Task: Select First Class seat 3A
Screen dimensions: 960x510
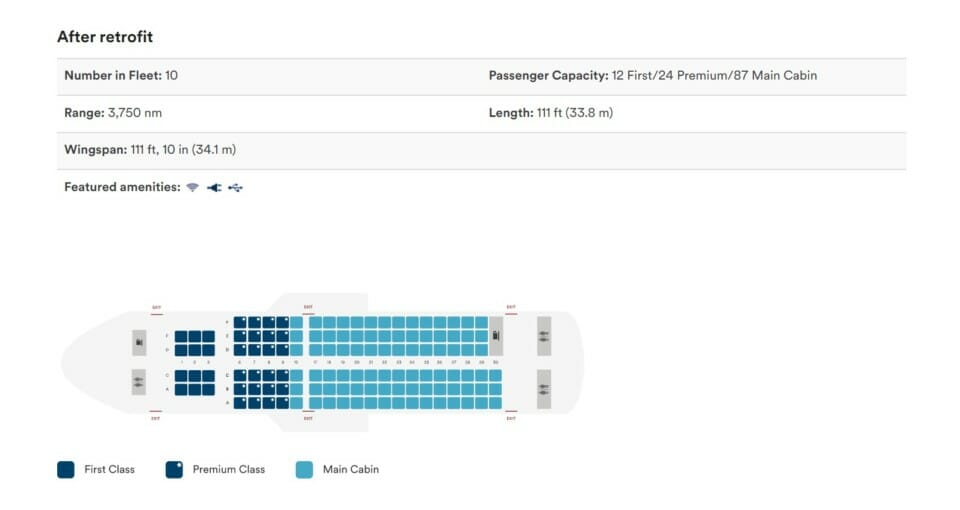Action: 208,389
